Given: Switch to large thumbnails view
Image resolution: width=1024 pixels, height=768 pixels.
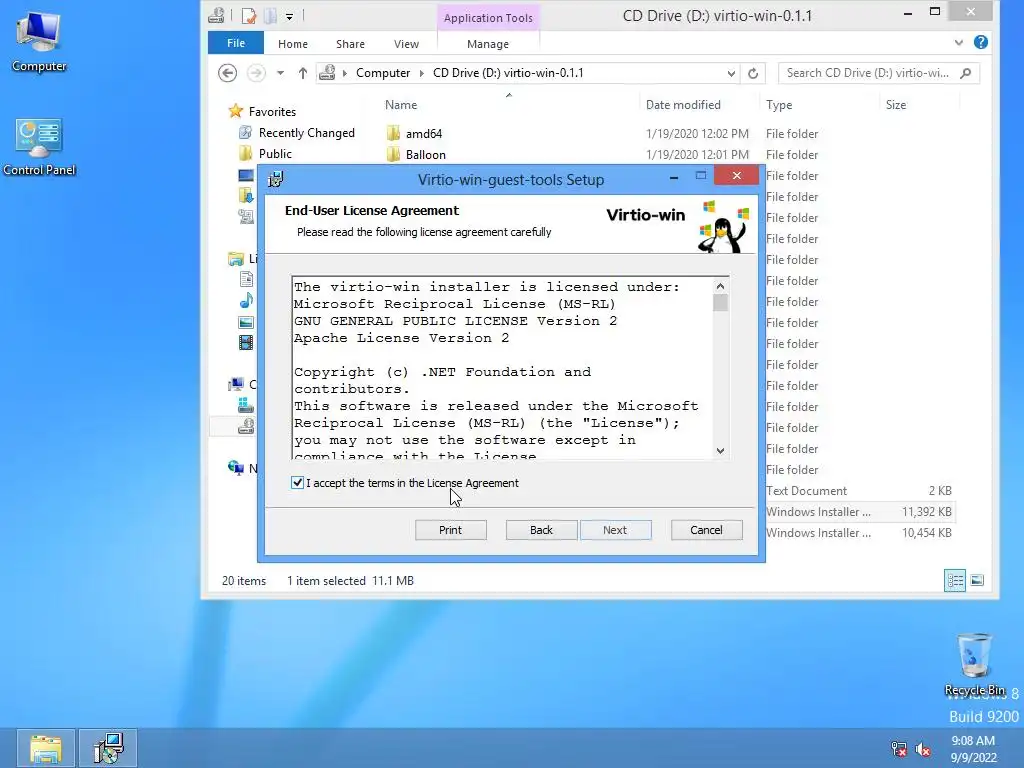Looking at the screenshot, I should pos(977,581).
